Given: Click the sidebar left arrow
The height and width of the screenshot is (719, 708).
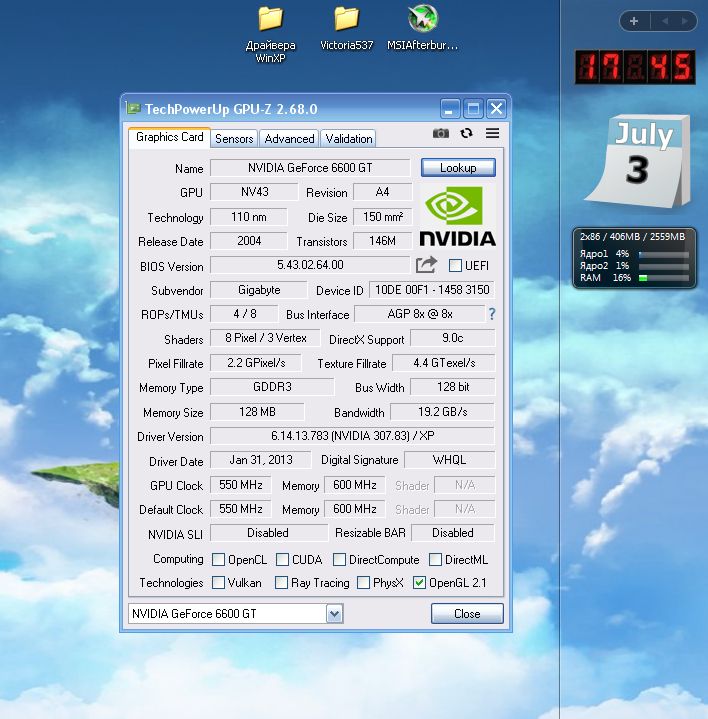Looking at the screenshot, I should [665, 21].
